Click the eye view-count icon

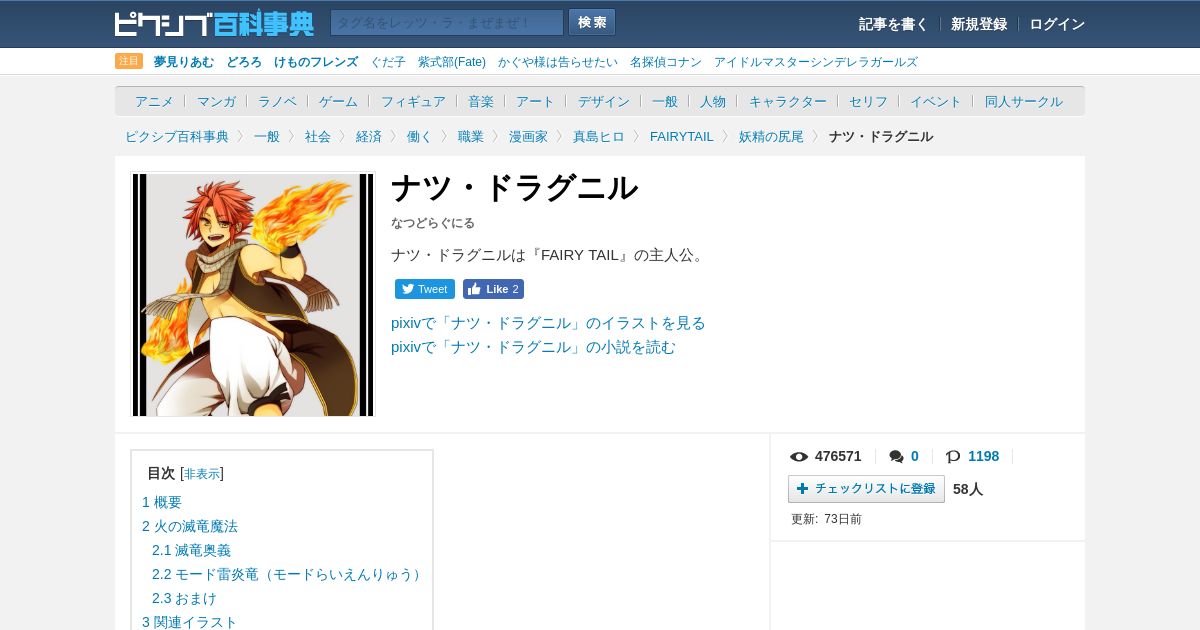click(x=799, y=457)
